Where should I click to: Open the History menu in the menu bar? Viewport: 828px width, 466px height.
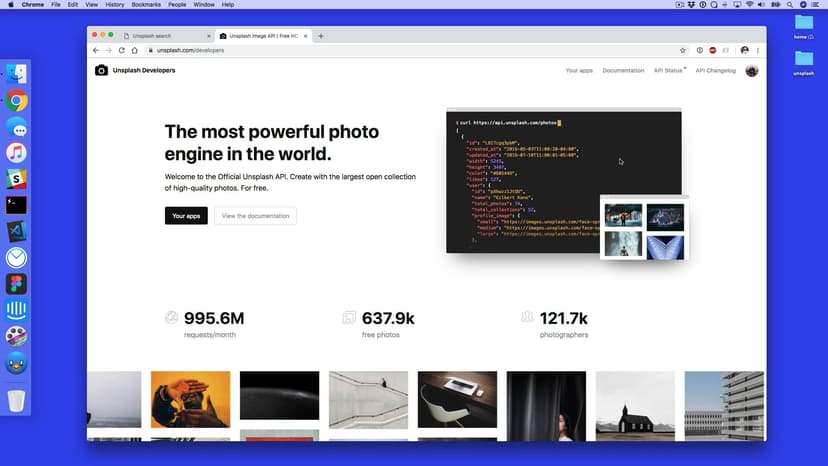coord(115,5)
